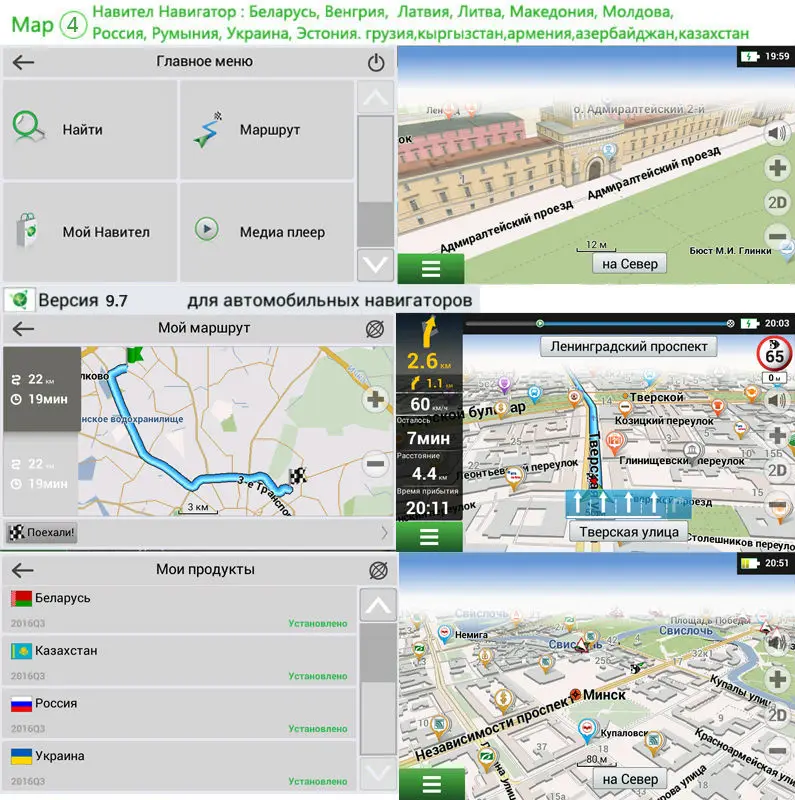Select the Беларусь product row
The height and width of the screenshot is (800, 795).
179,610
